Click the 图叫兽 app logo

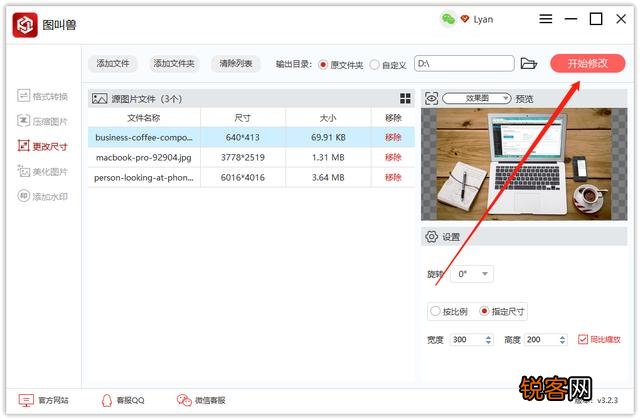(25, 25)
